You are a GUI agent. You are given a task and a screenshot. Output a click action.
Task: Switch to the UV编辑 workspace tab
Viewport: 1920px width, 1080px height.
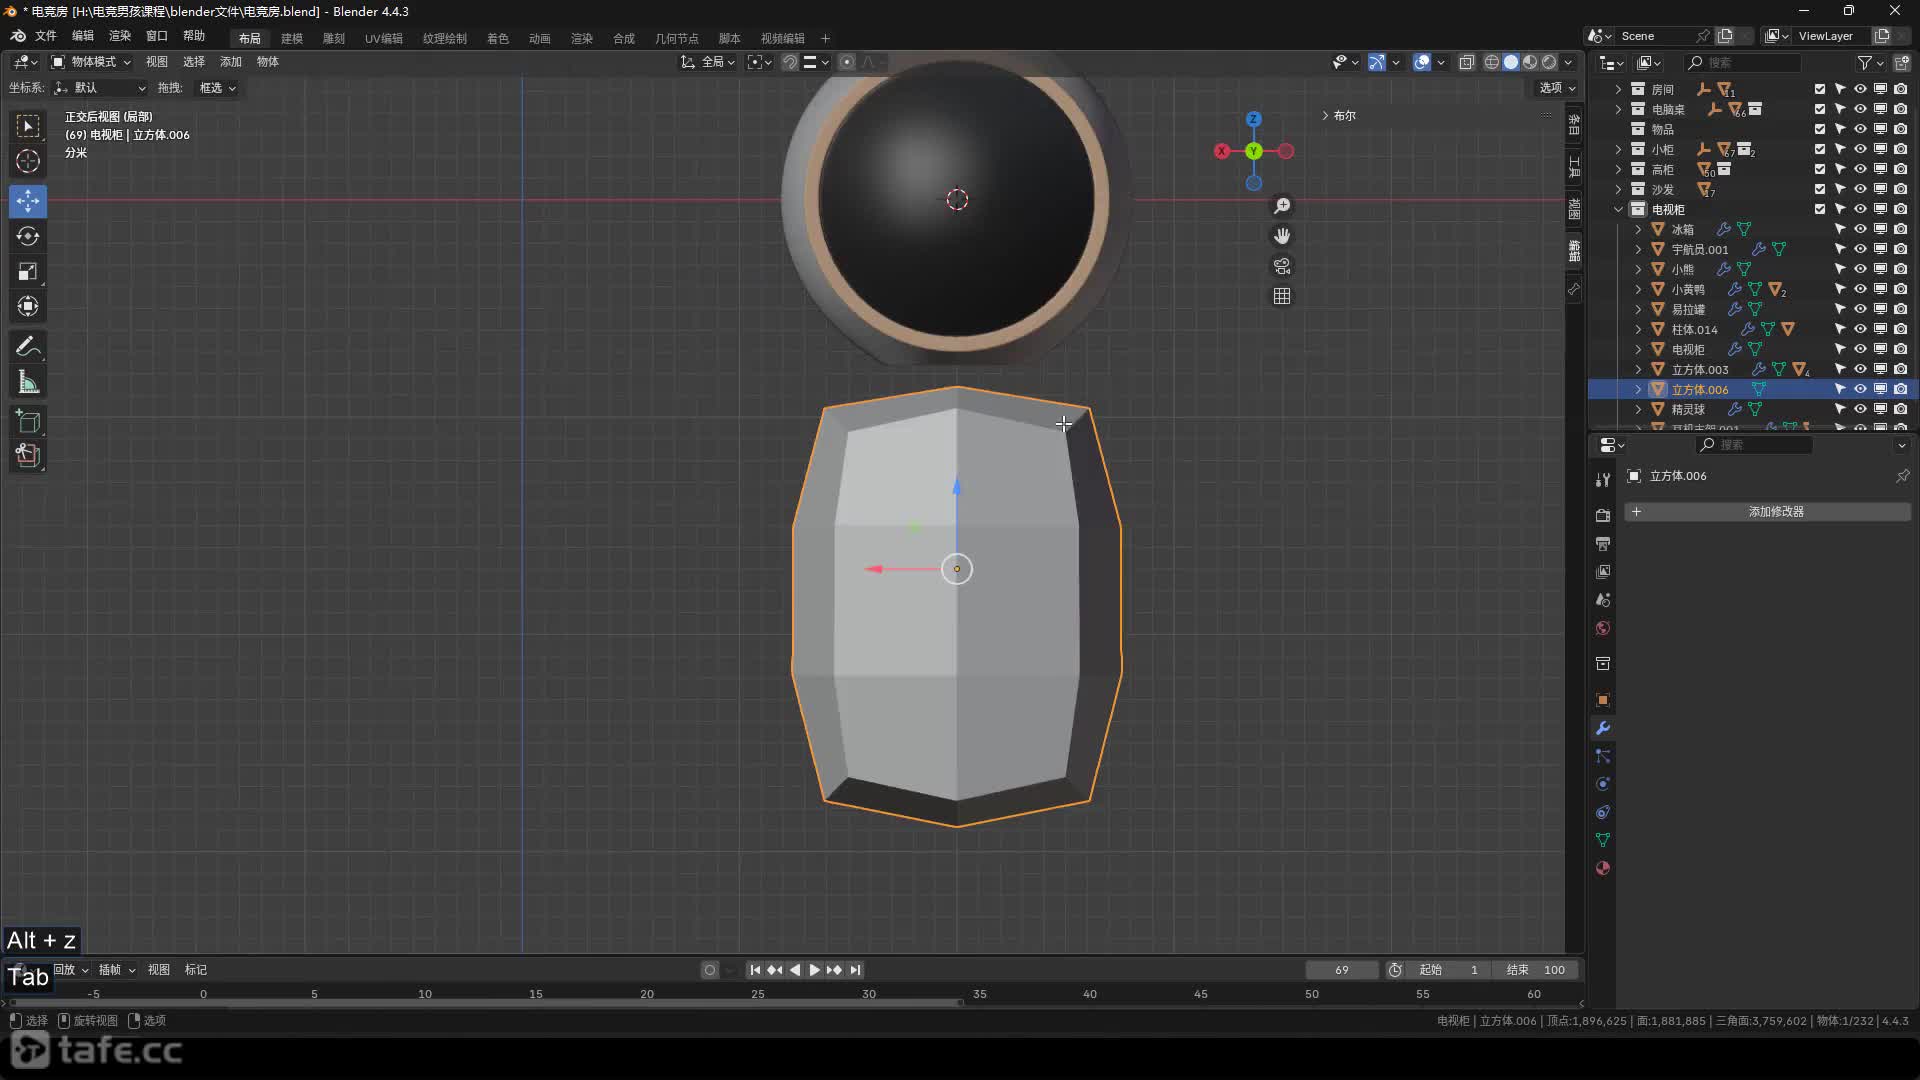383,38
